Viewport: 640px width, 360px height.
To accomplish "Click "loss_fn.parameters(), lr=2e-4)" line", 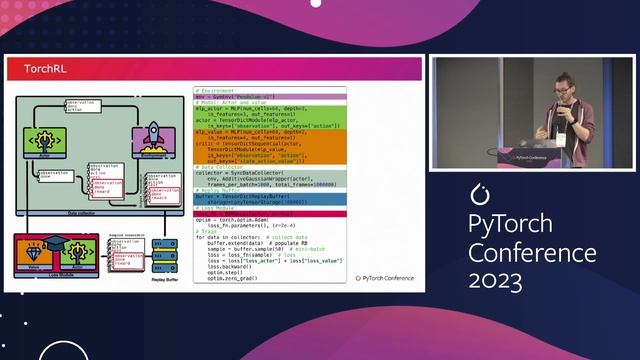I will (251, 226).
